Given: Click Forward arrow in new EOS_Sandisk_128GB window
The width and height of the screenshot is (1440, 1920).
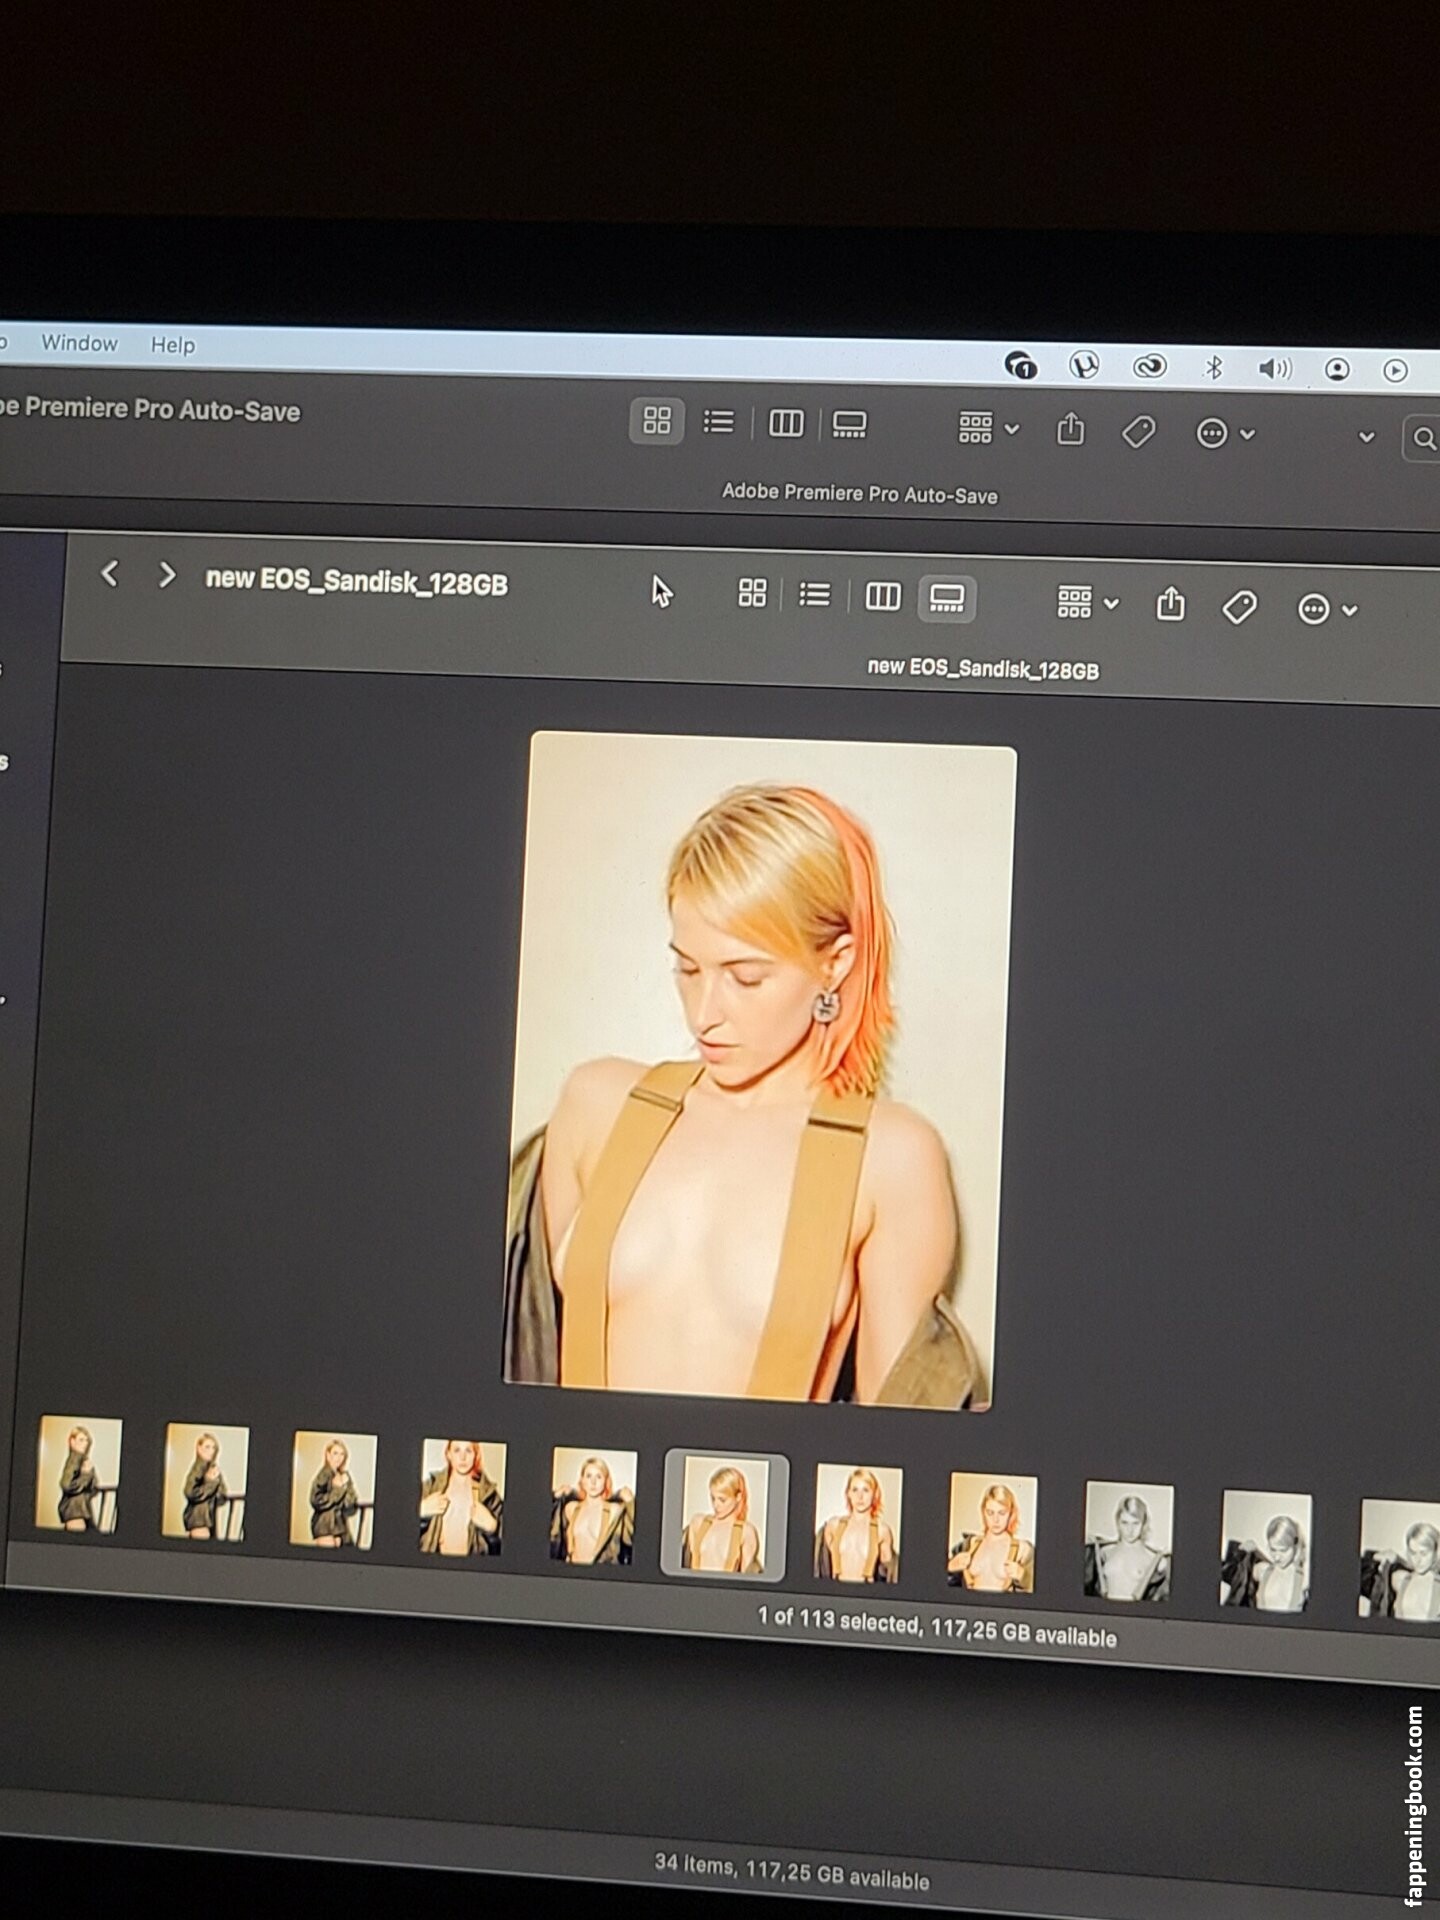Looking at the screenshot, I should pyautogui.click(x=167, y=575).
